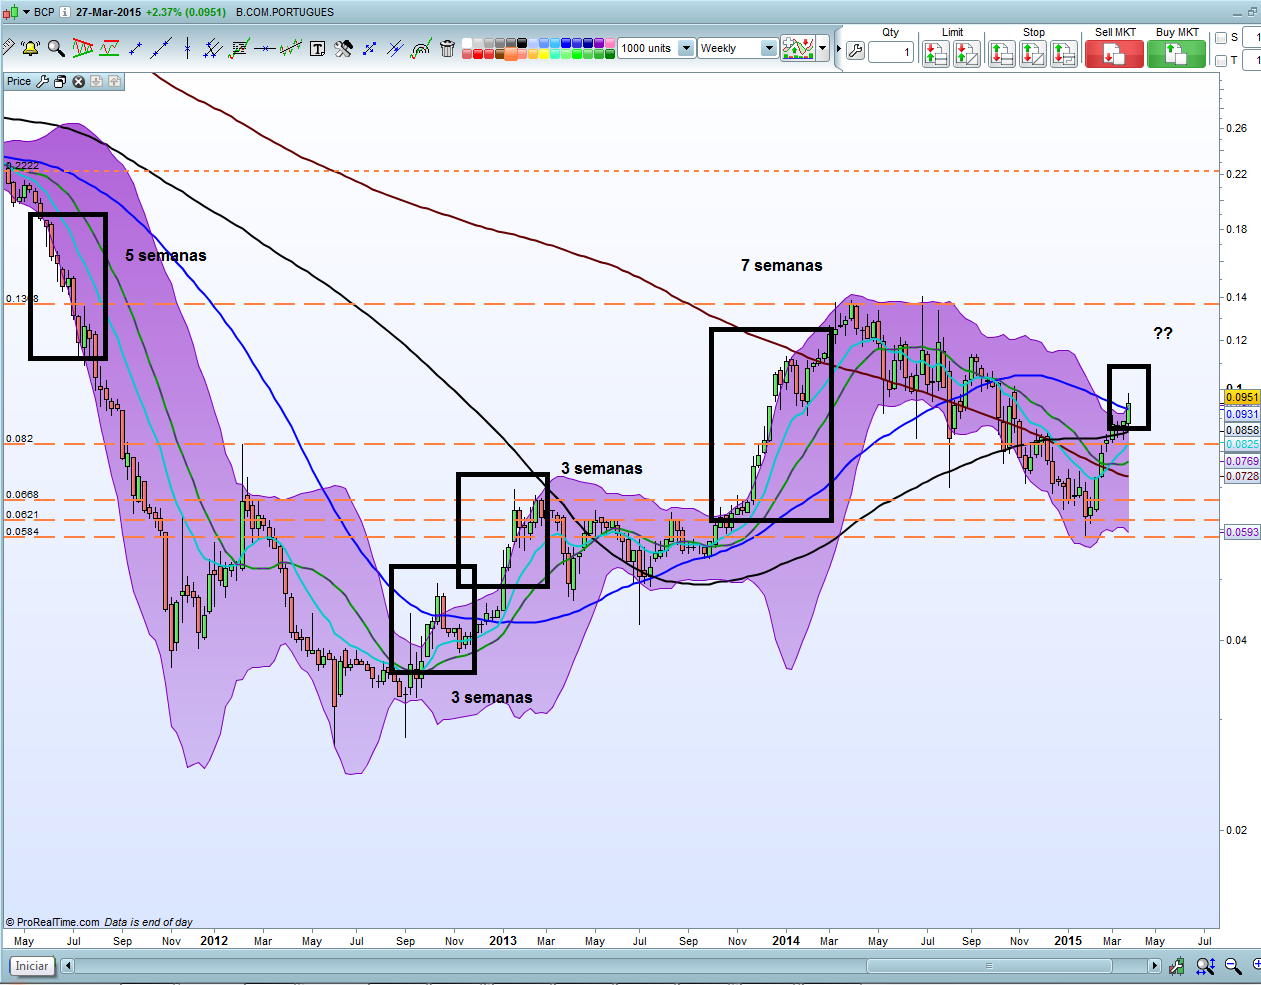Toggle the S checkbox
1261x985 pixels.
click(1221, 38)
